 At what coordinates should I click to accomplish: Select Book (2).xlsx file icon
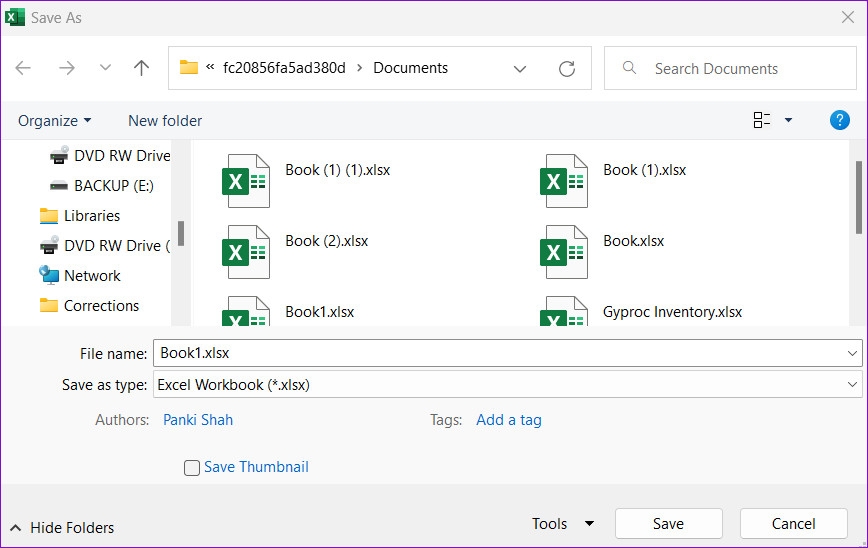coord(246,252)
